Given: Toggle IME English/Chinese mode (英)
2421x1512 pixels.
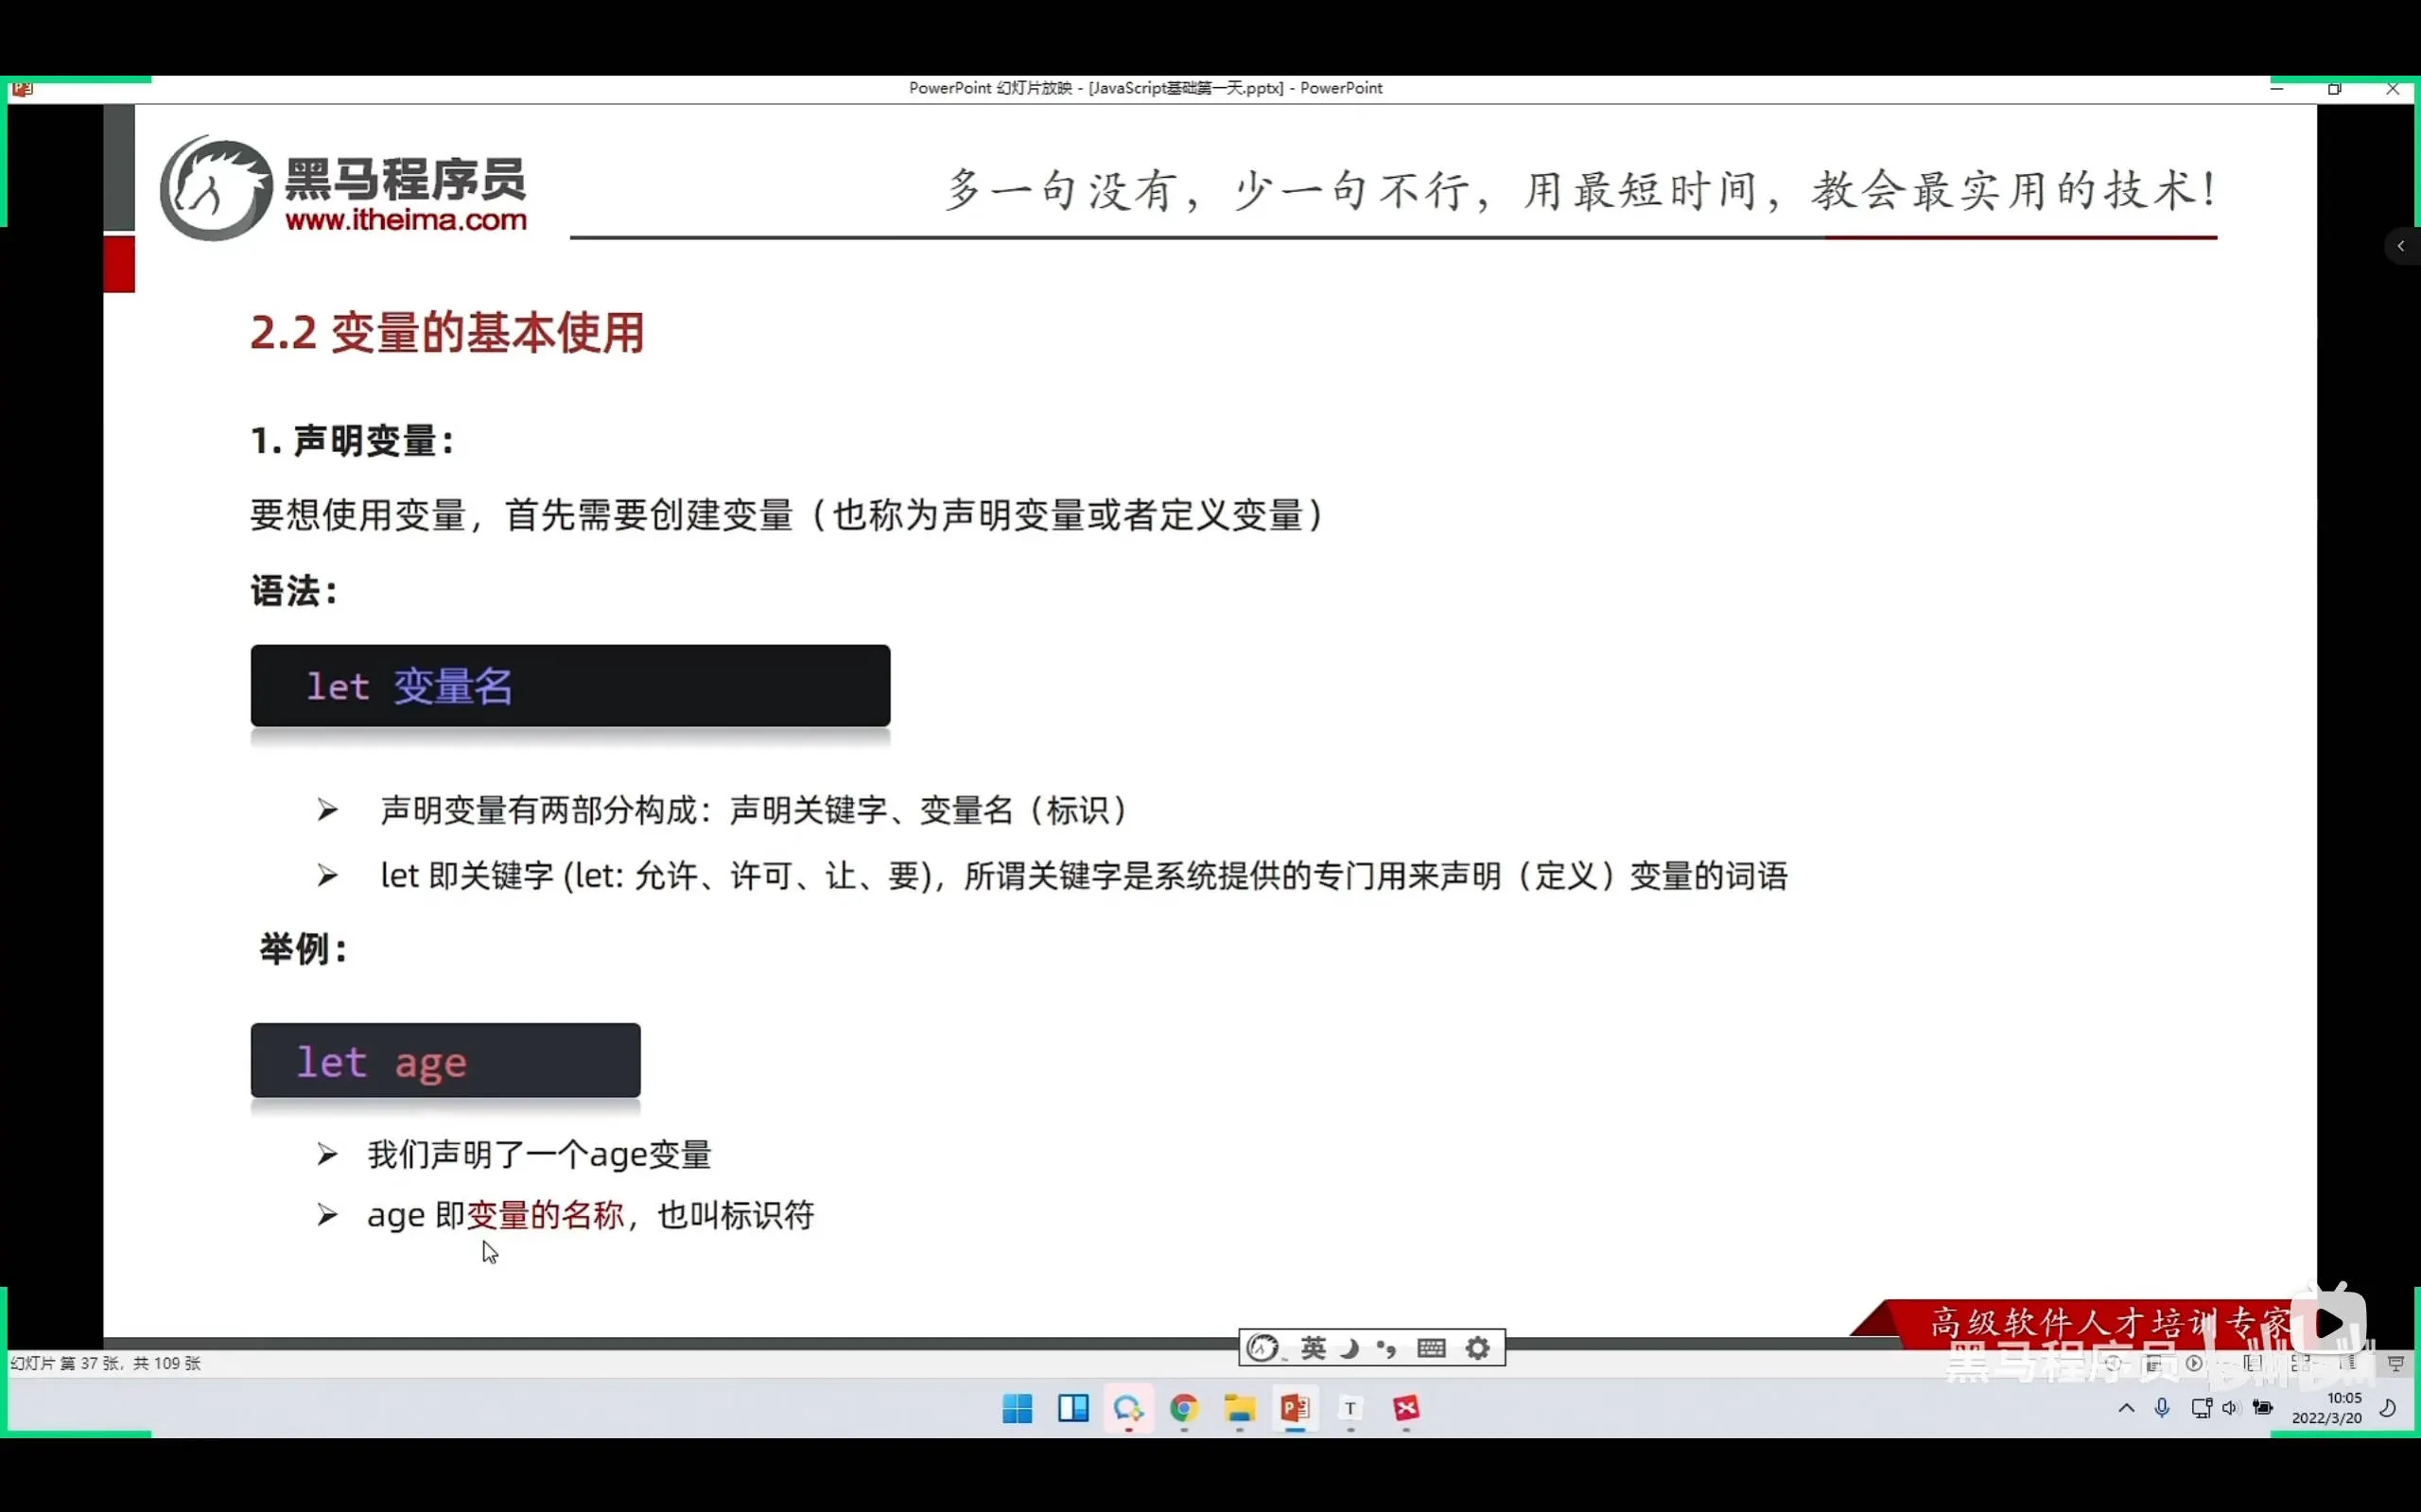Looking at the screenshot, I should click(1313, 1348).
